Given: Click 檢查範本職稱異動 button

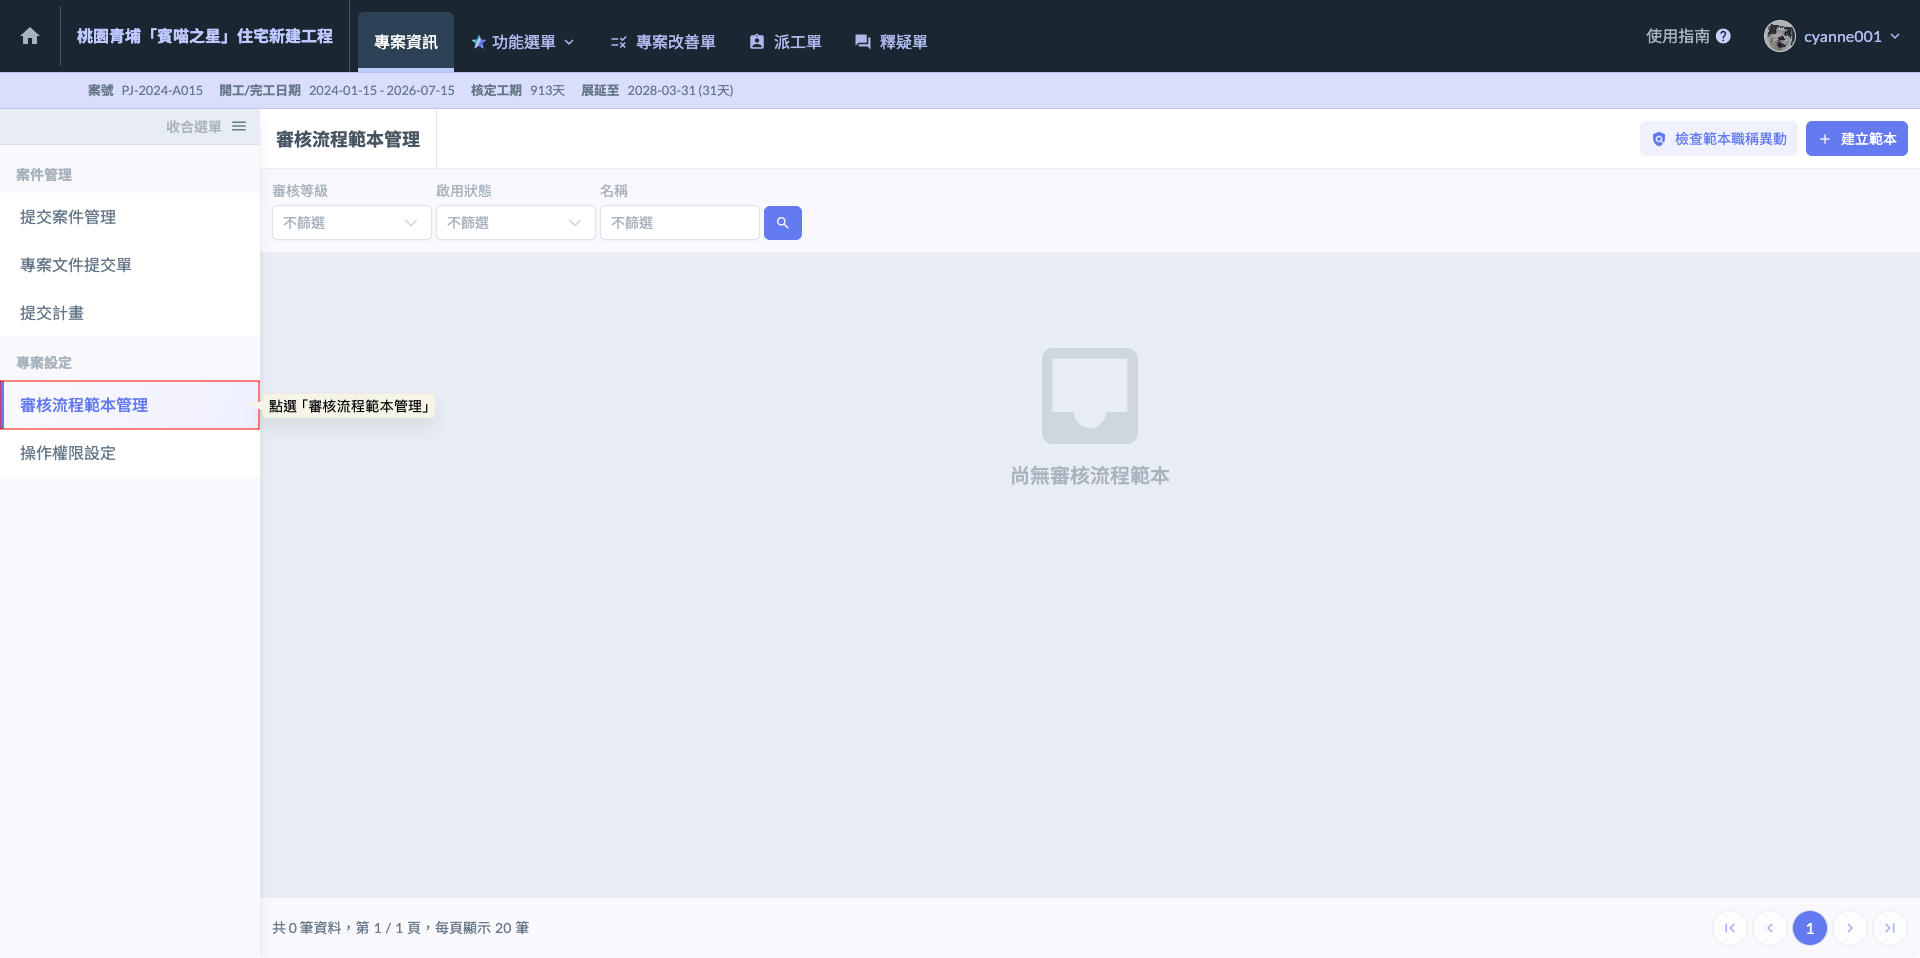Looking at the screenshot, I should coord(1719,139).
